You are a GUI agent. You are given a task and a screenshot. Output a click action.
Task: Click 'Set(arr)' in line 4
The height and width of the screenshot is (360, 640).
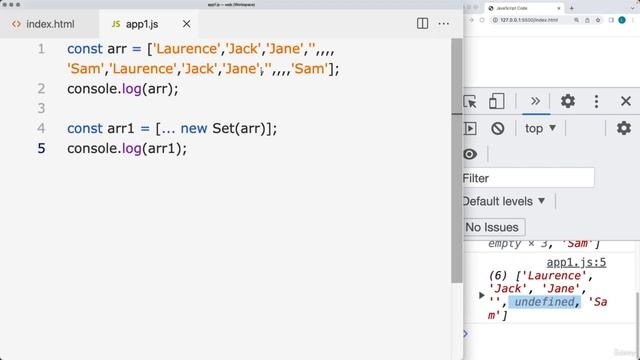click(x=239, y=128)
